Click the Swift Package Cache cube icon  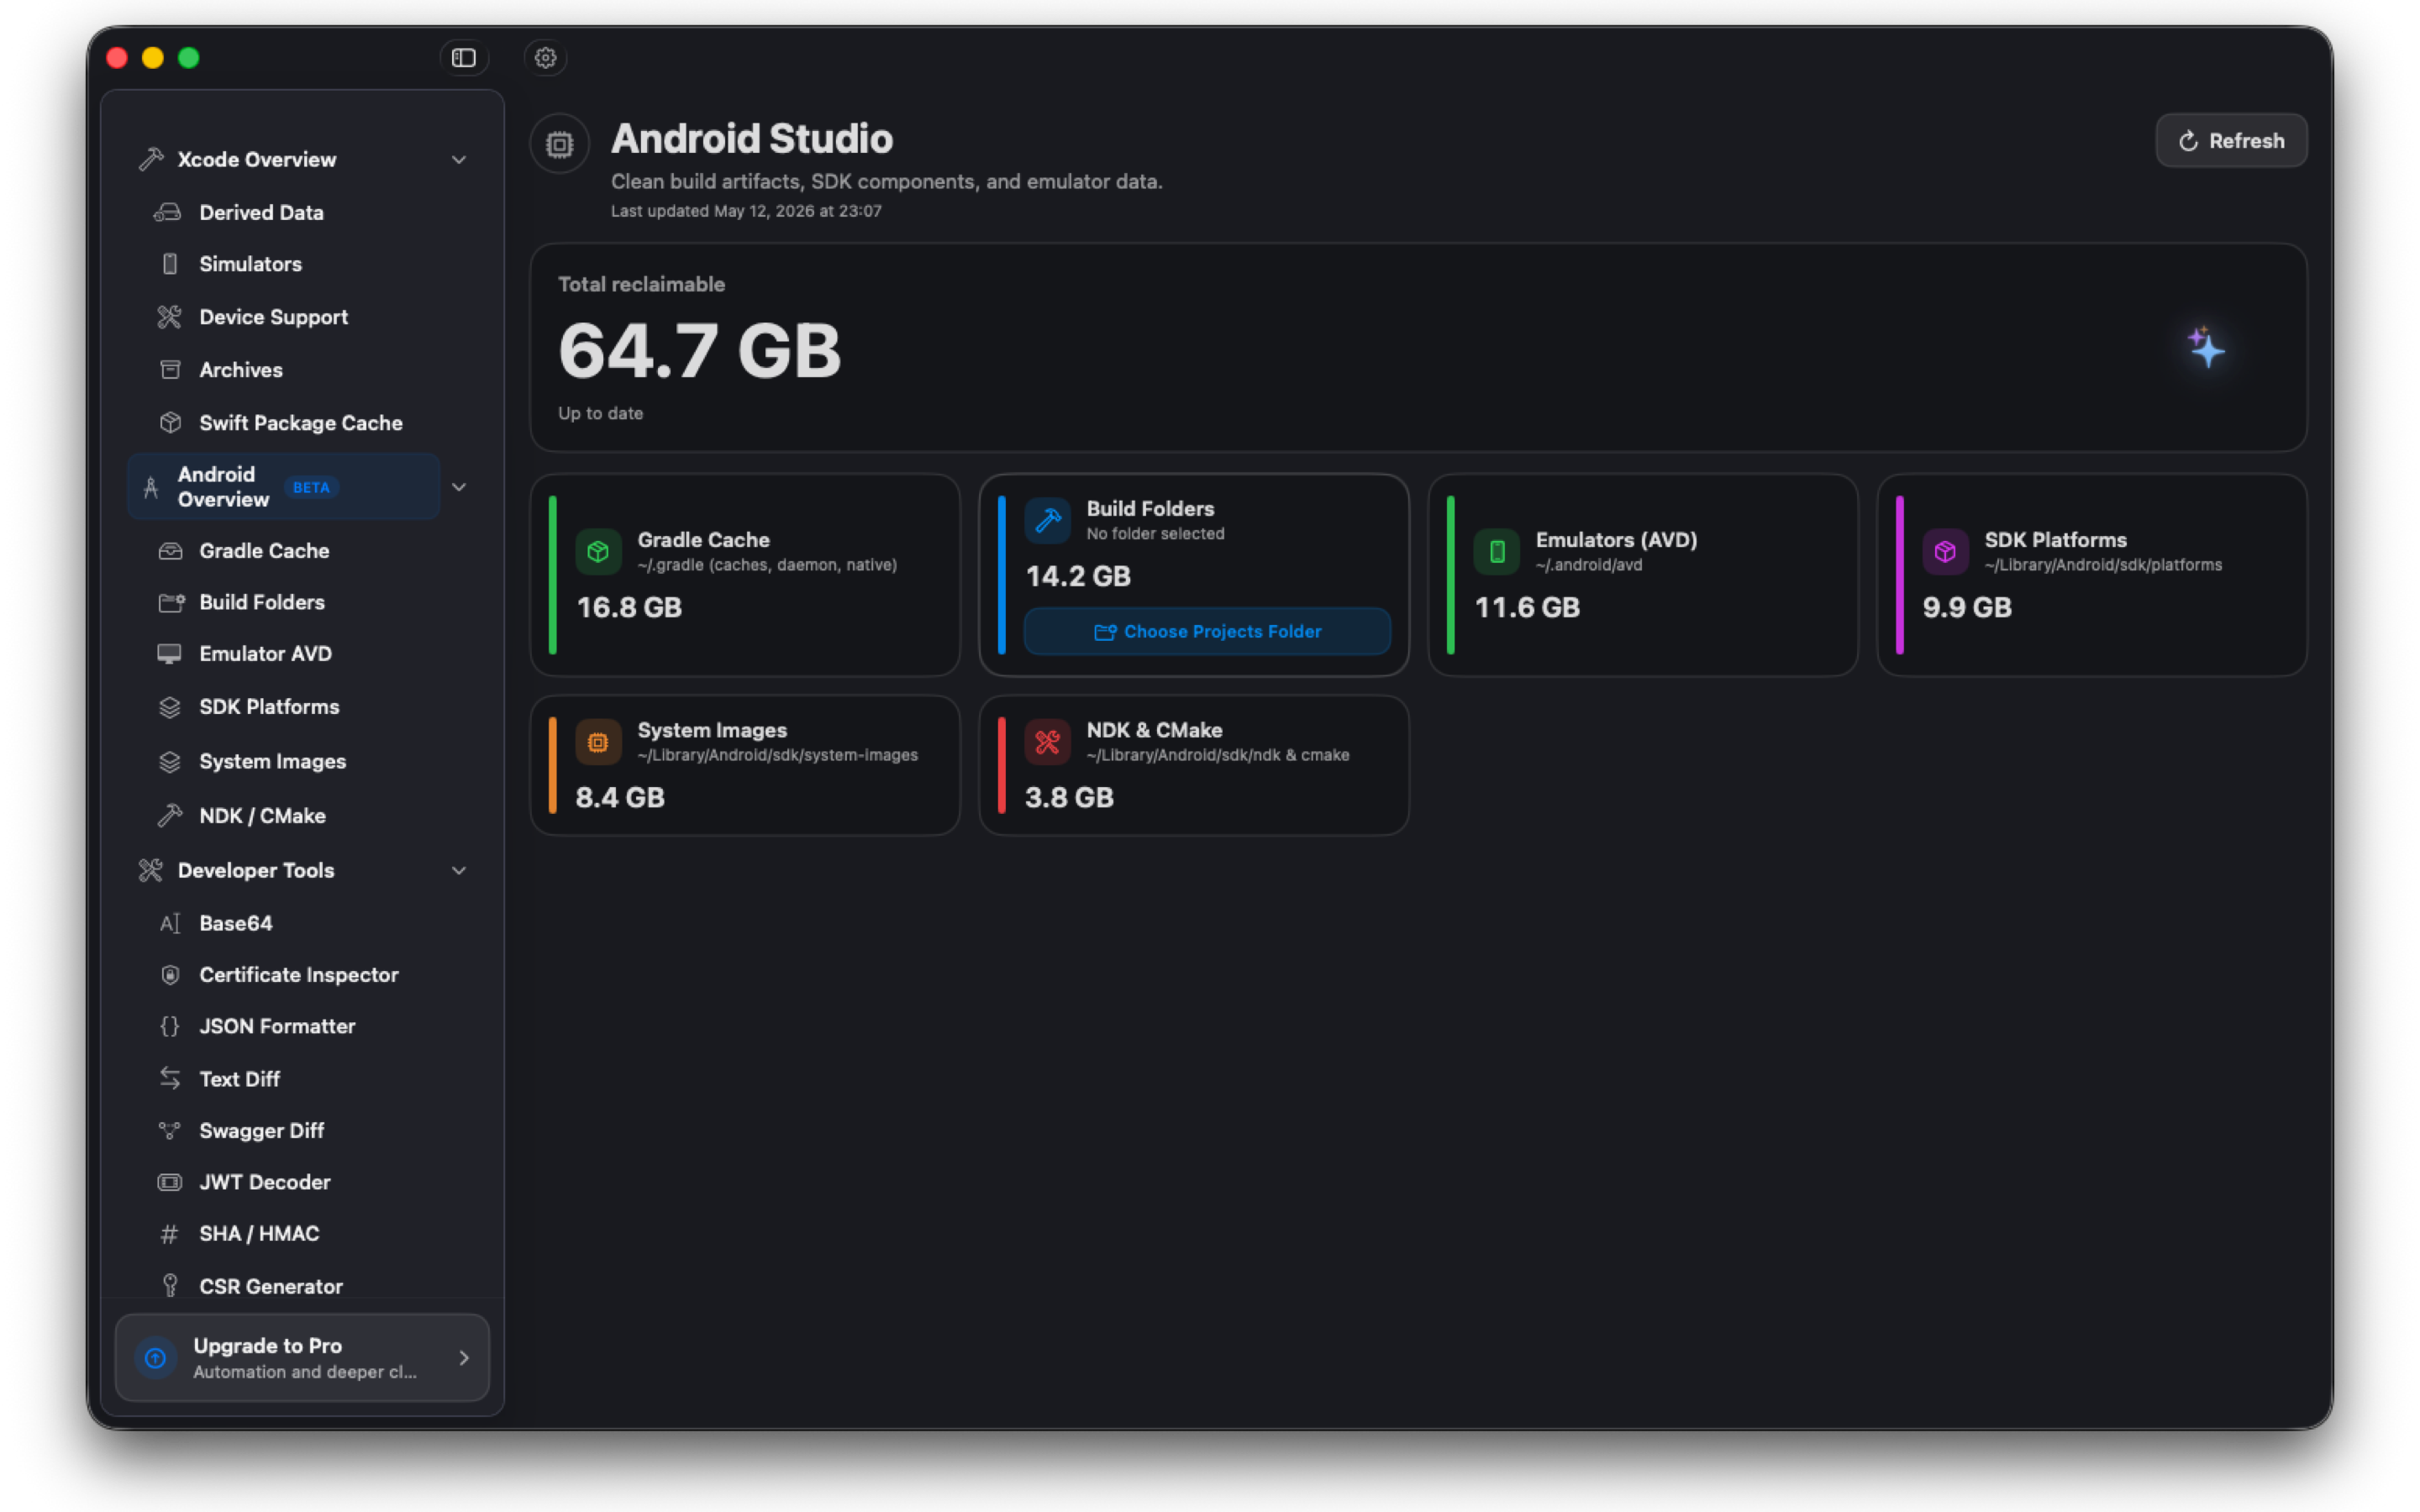[170, 423]
